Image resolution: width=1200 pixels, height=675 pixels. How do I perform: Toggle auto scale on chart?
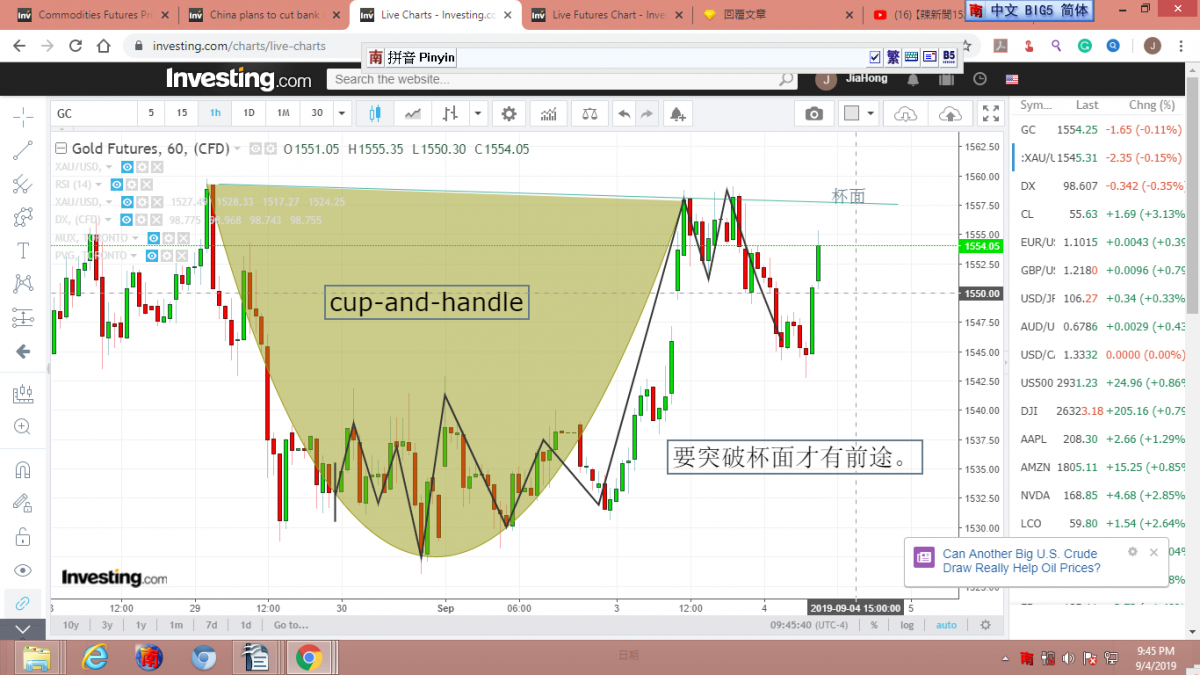click(945, 625)
